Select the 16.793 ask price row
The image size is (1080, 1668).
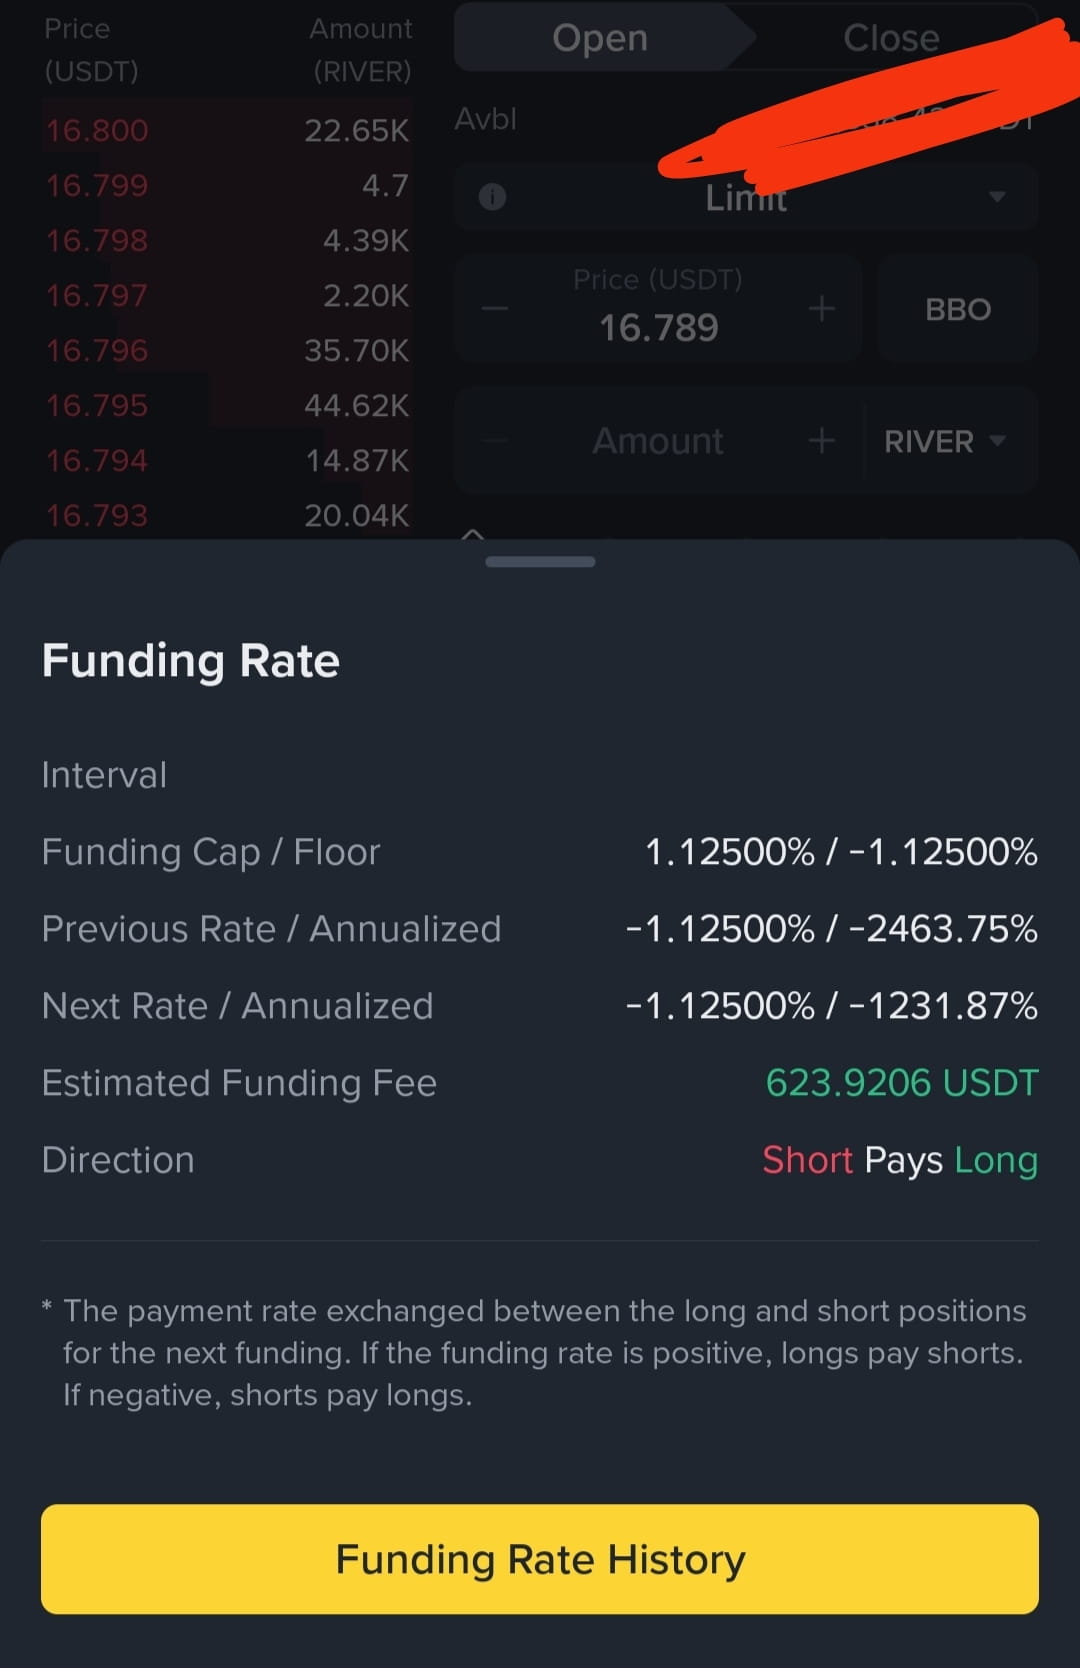tap(227, 515)
